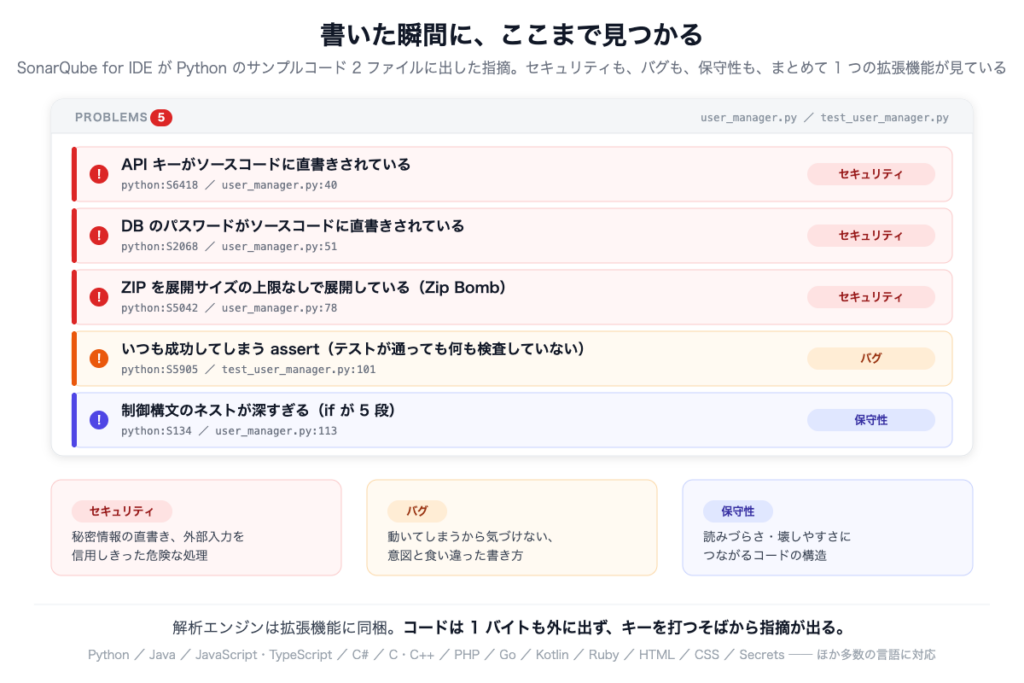
Task: Click 'キーを打つそばから指摘が出る。' text
Action: click(x=734, y=627)
